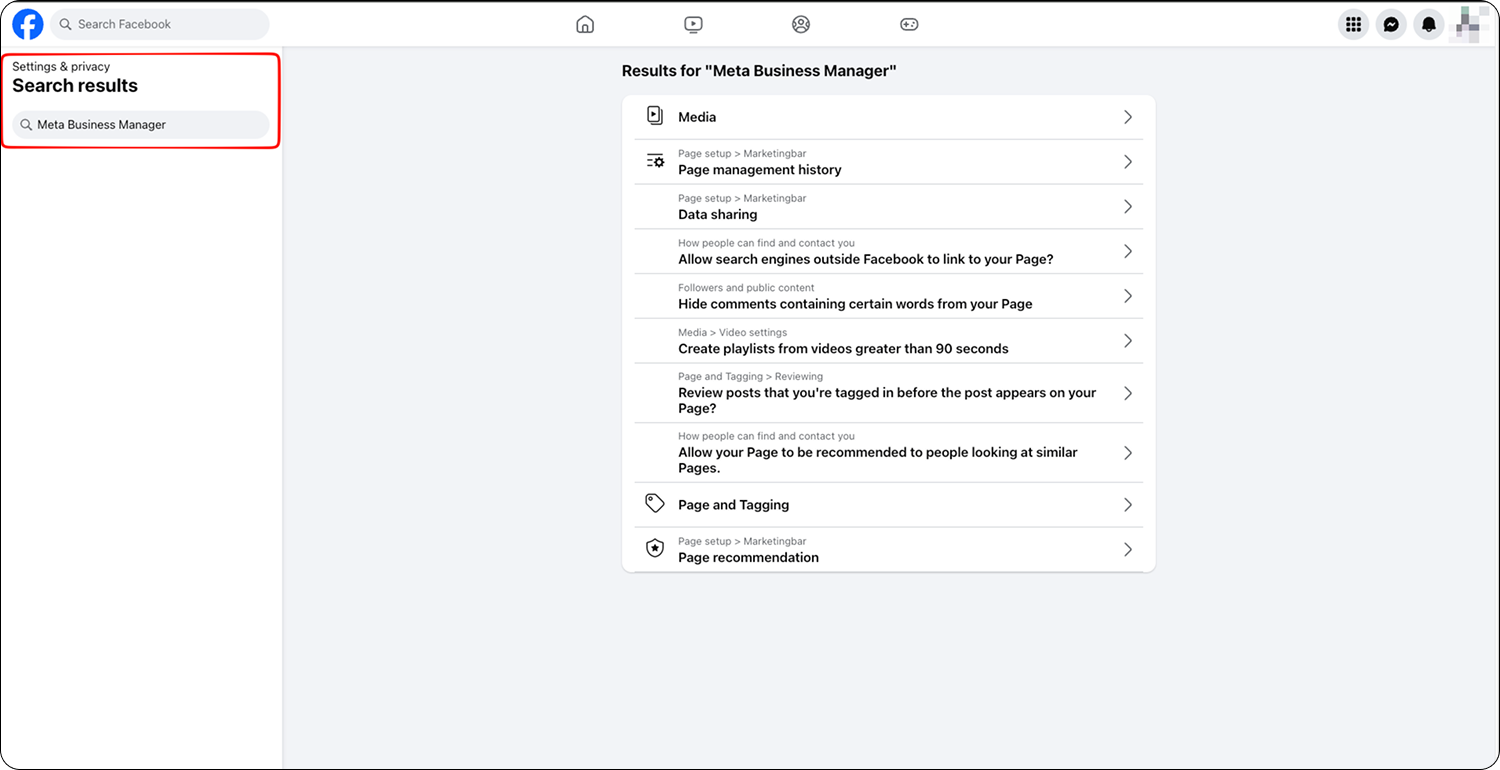Click the Media play icon
Viewport: 1500px width, 770px height.
(655, 116)
